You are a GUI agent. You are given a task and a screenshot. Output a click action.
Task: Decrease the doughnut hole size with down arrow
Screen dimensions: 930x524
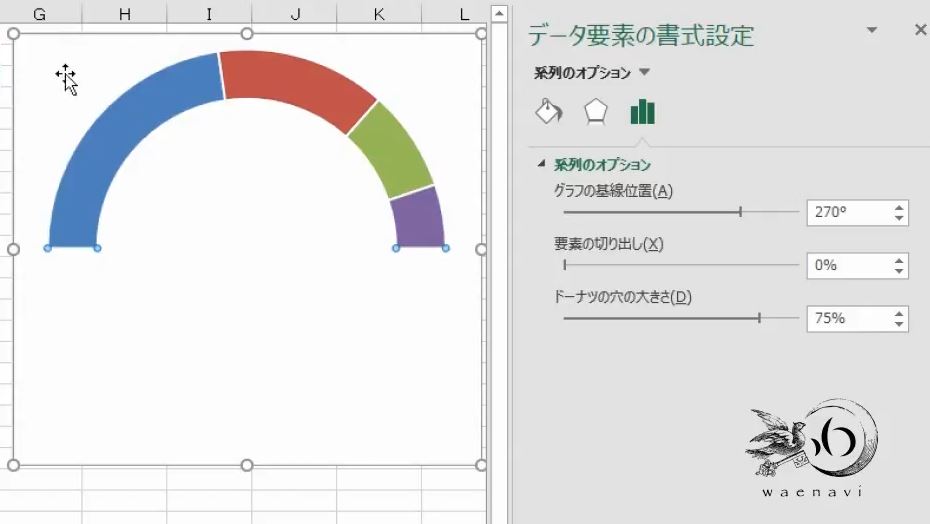[x=899, y=324]
